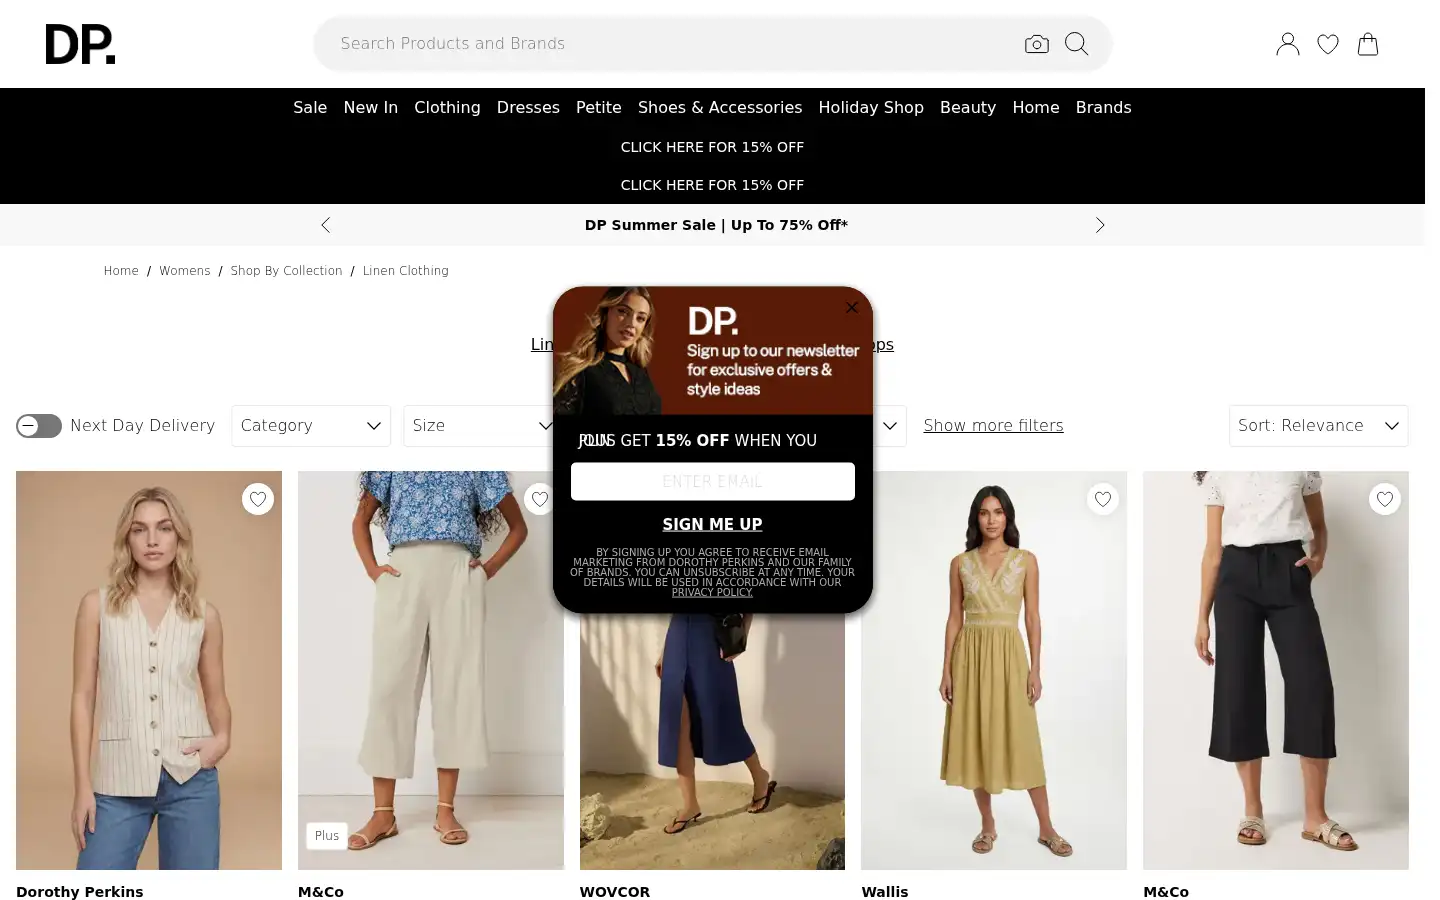Open the M&Co black culottes product image

tap(1276, 670)
